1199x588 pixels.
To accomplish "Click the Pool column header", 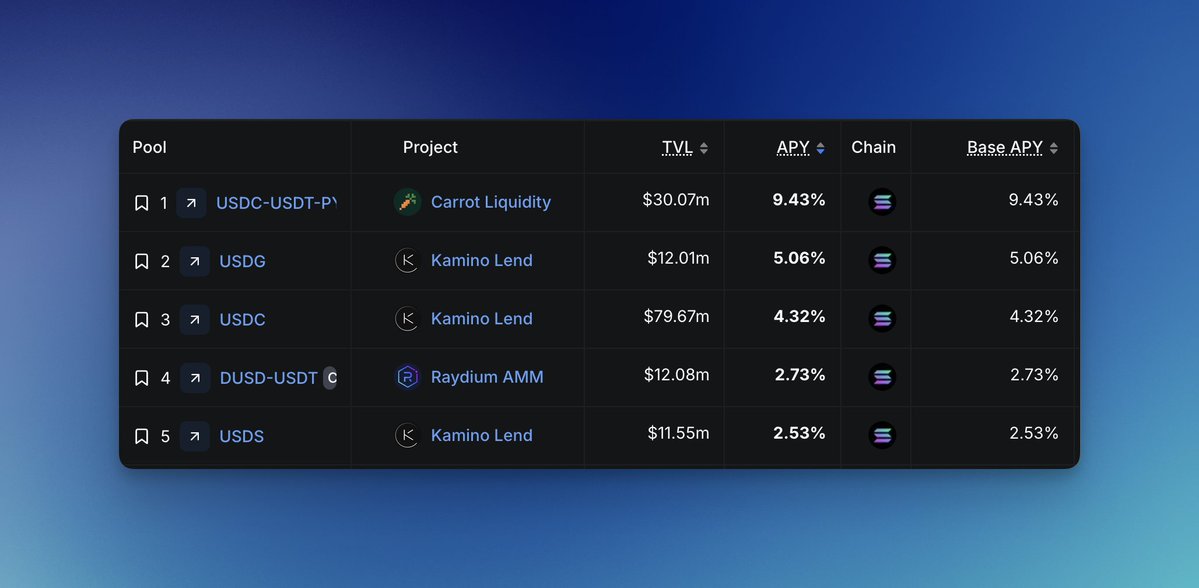I will click(149, 148).
